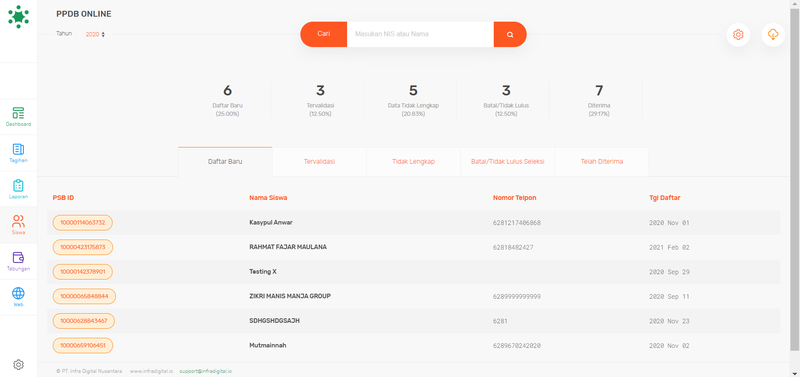800x377 pixels.
Task: Open PSB ID 10000659106451
Action: pyautogui.click(x=83, y=345)
